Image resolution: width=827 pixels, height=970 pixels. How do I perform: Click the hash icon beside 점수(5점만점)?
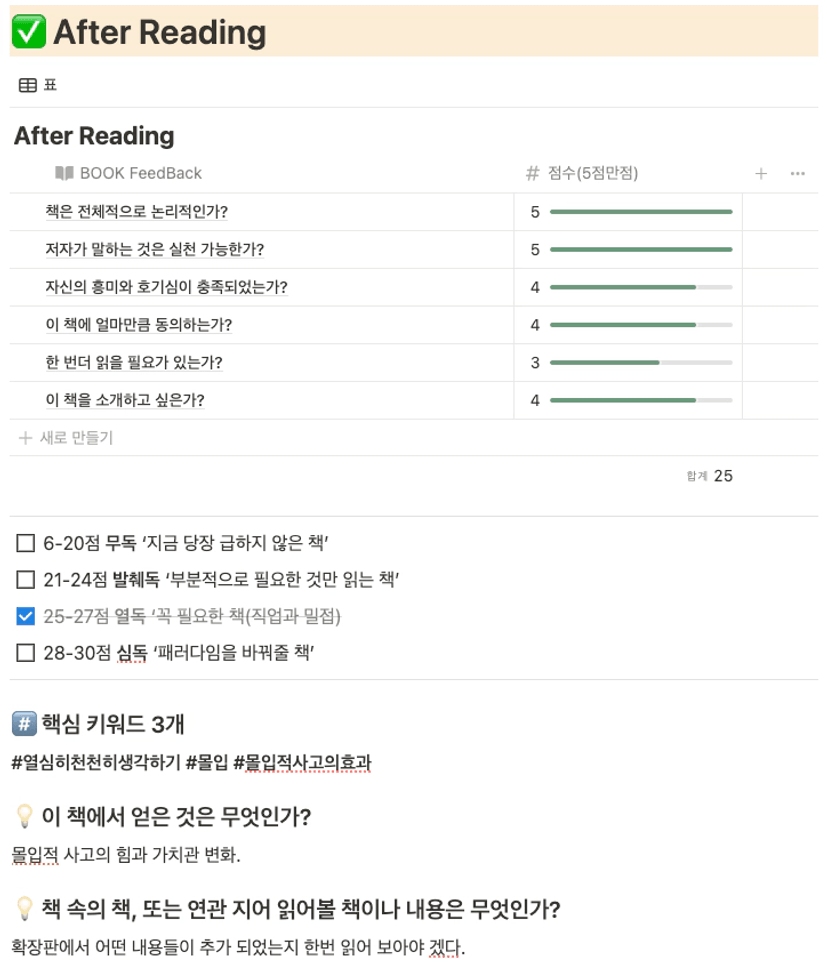pyautogui.click(x=532, y=173)
